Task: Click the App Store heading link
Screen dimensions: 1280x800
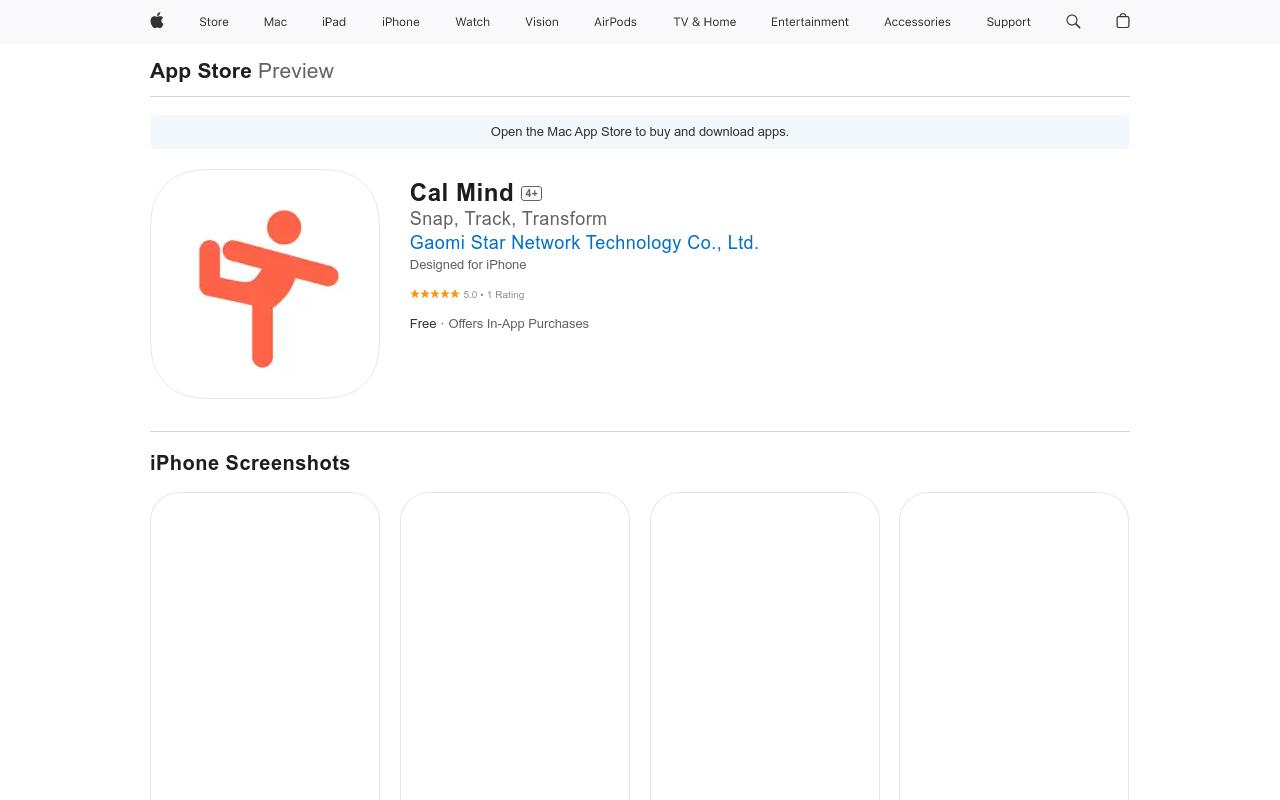Action: tap(201, 71)
